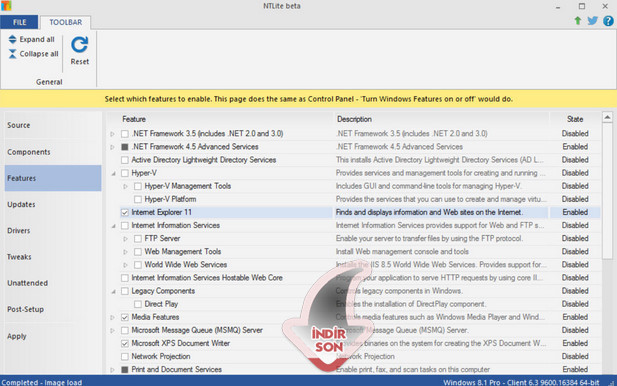The height and width of the screenshot is (386, 617).
Task: Collapse the Hyper-V tree node
Action: point(113,174)
